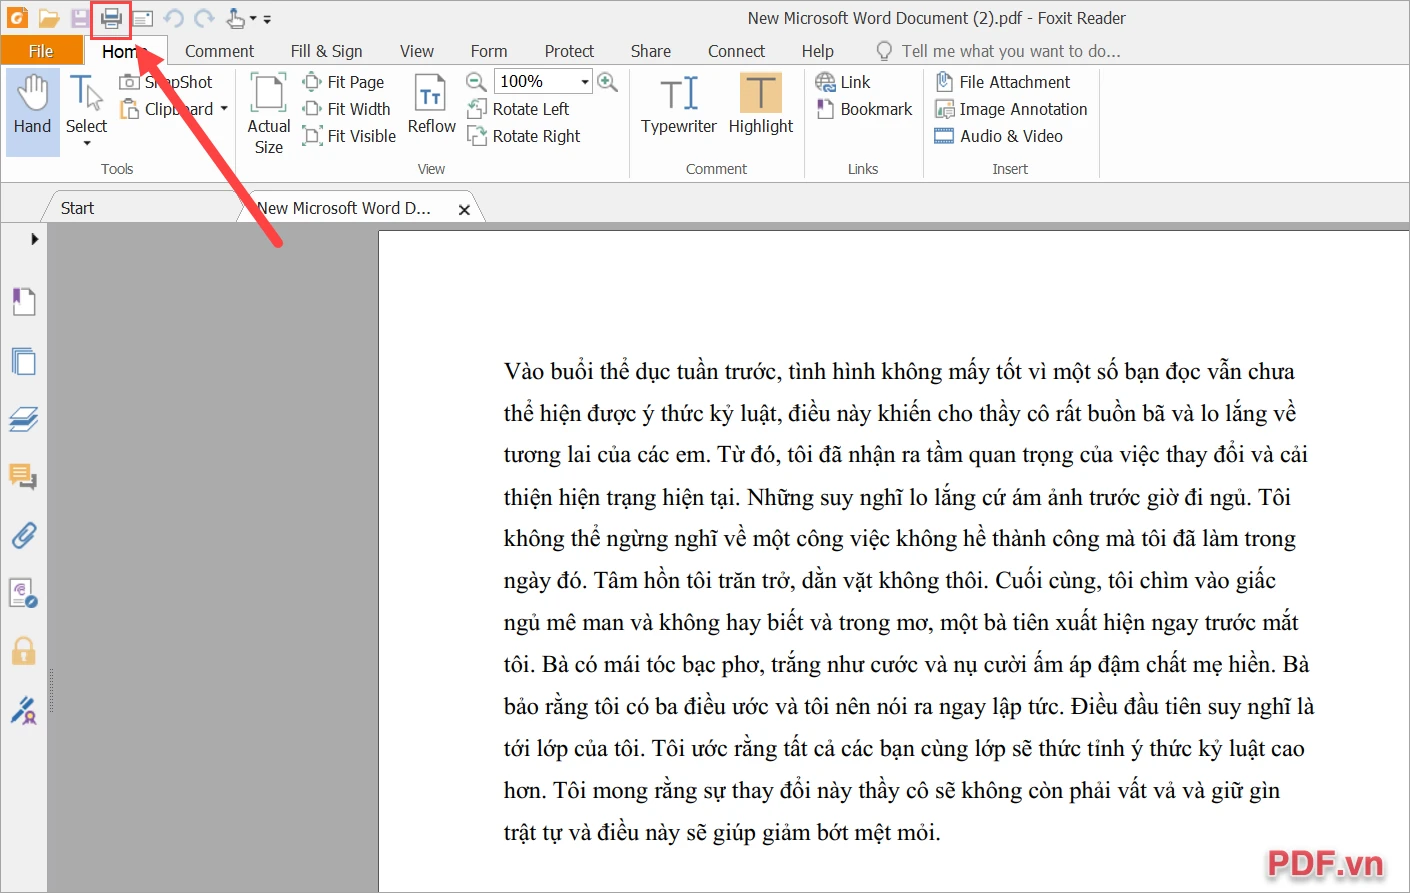
Task: Open the Security lock side panel
Action: [24, 652]
